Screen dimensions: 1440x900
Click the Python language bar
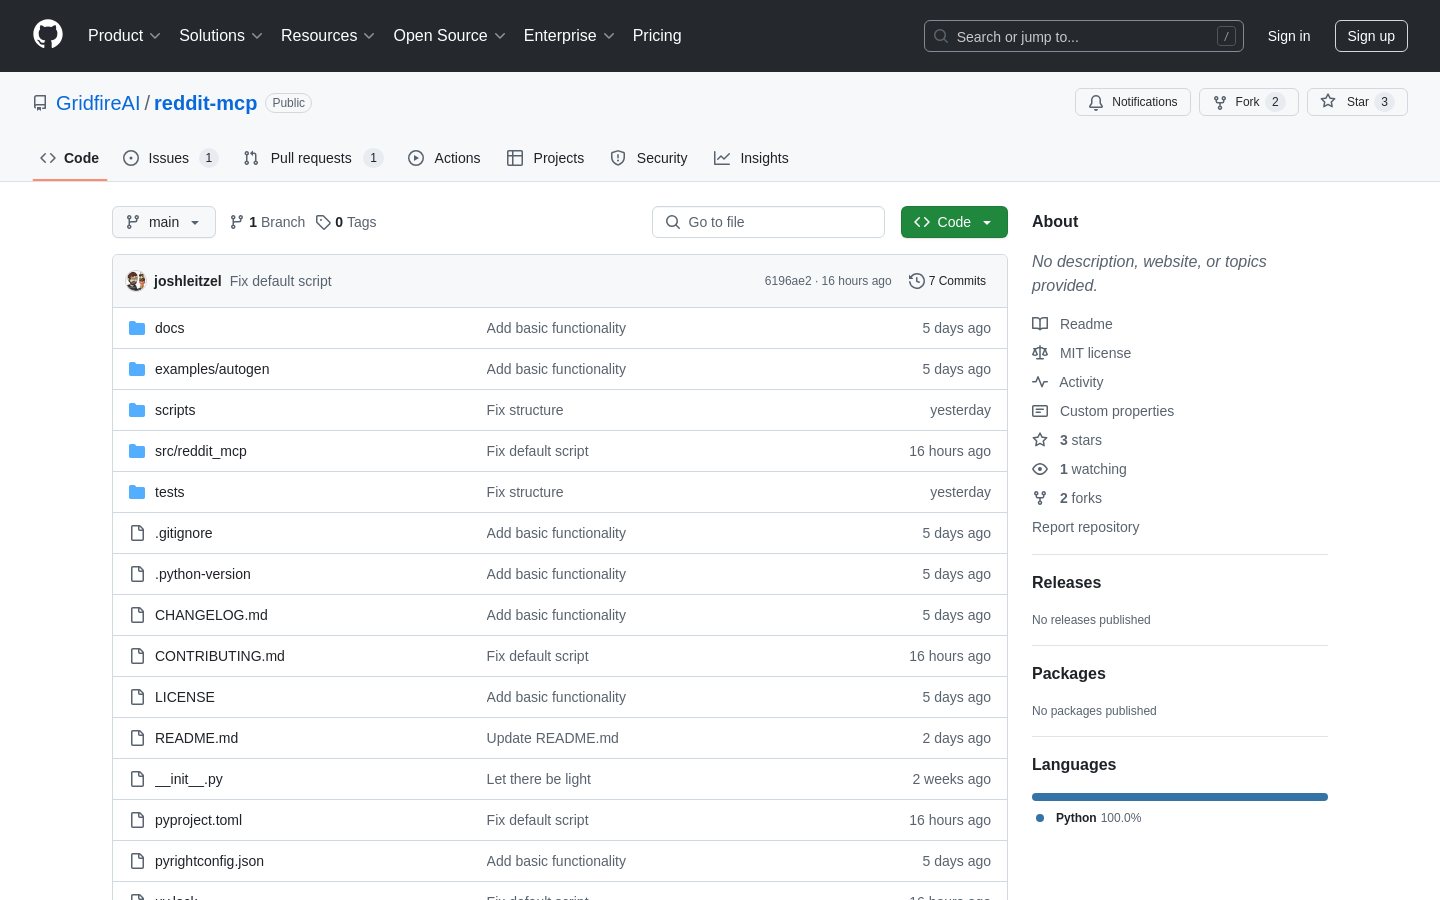coord(1180,797)
